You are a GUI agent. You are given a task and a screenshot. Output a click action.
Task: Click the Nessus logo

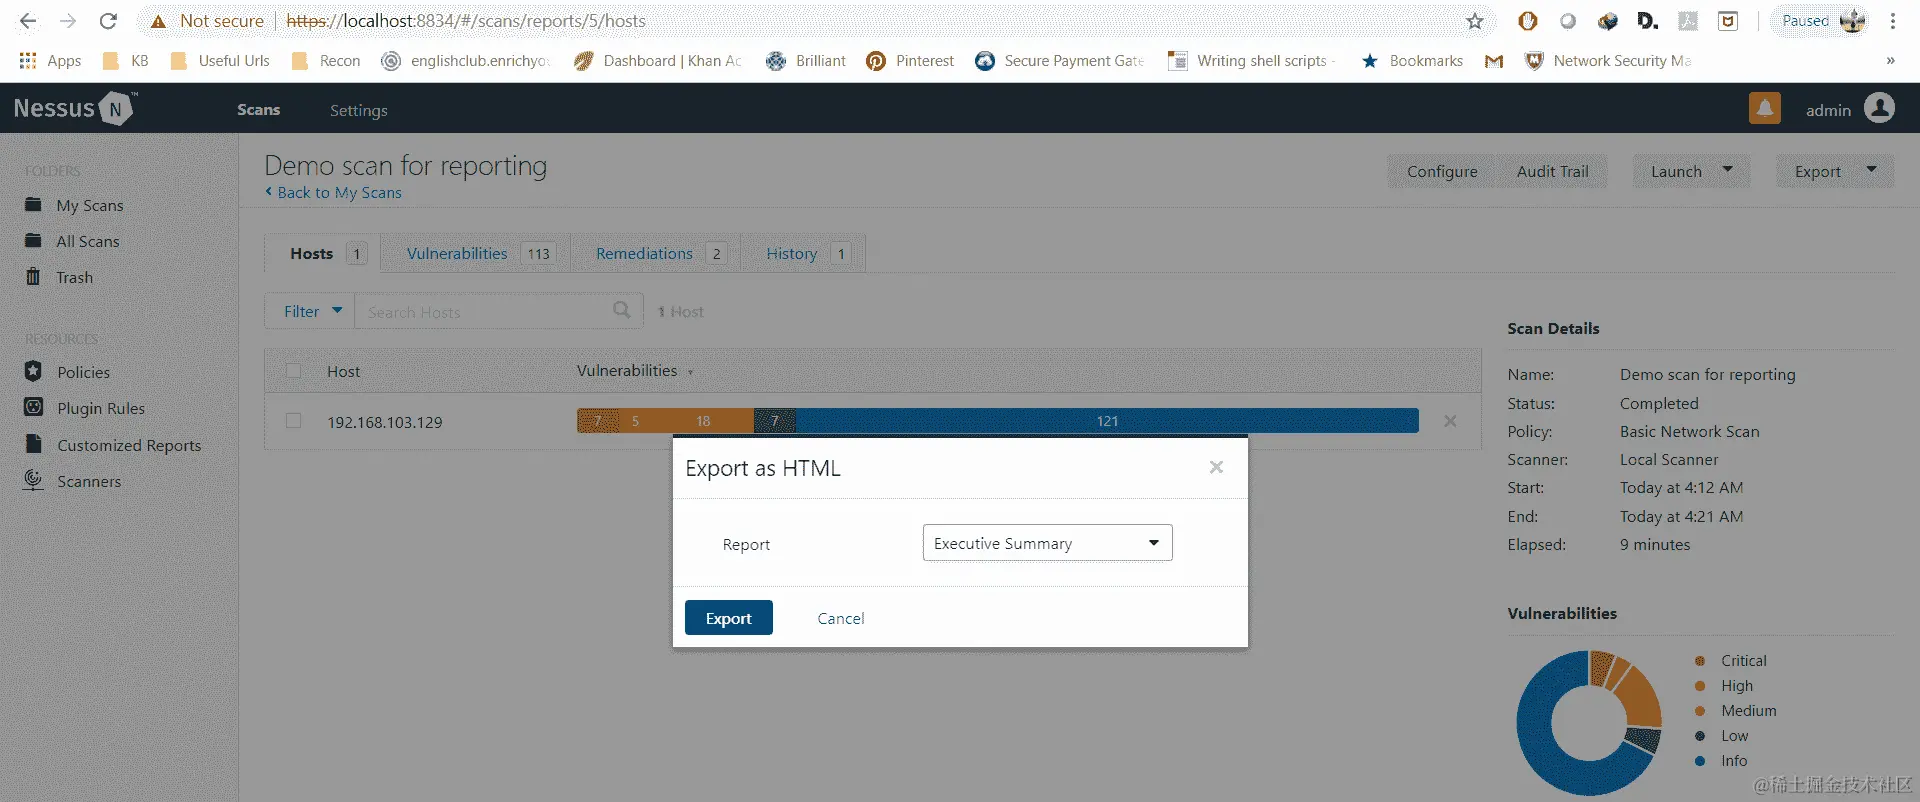[x=75, y=108]
